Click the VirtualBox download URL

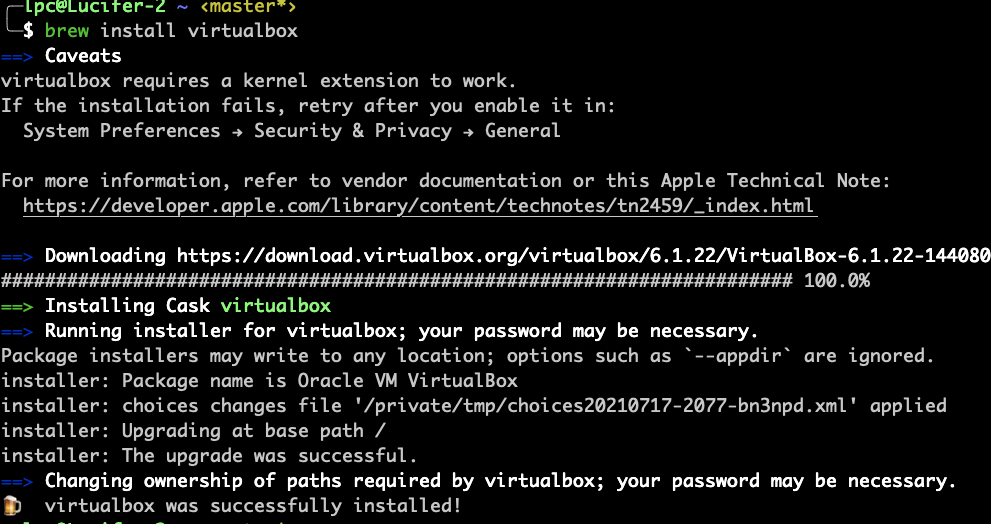[583, 255]
